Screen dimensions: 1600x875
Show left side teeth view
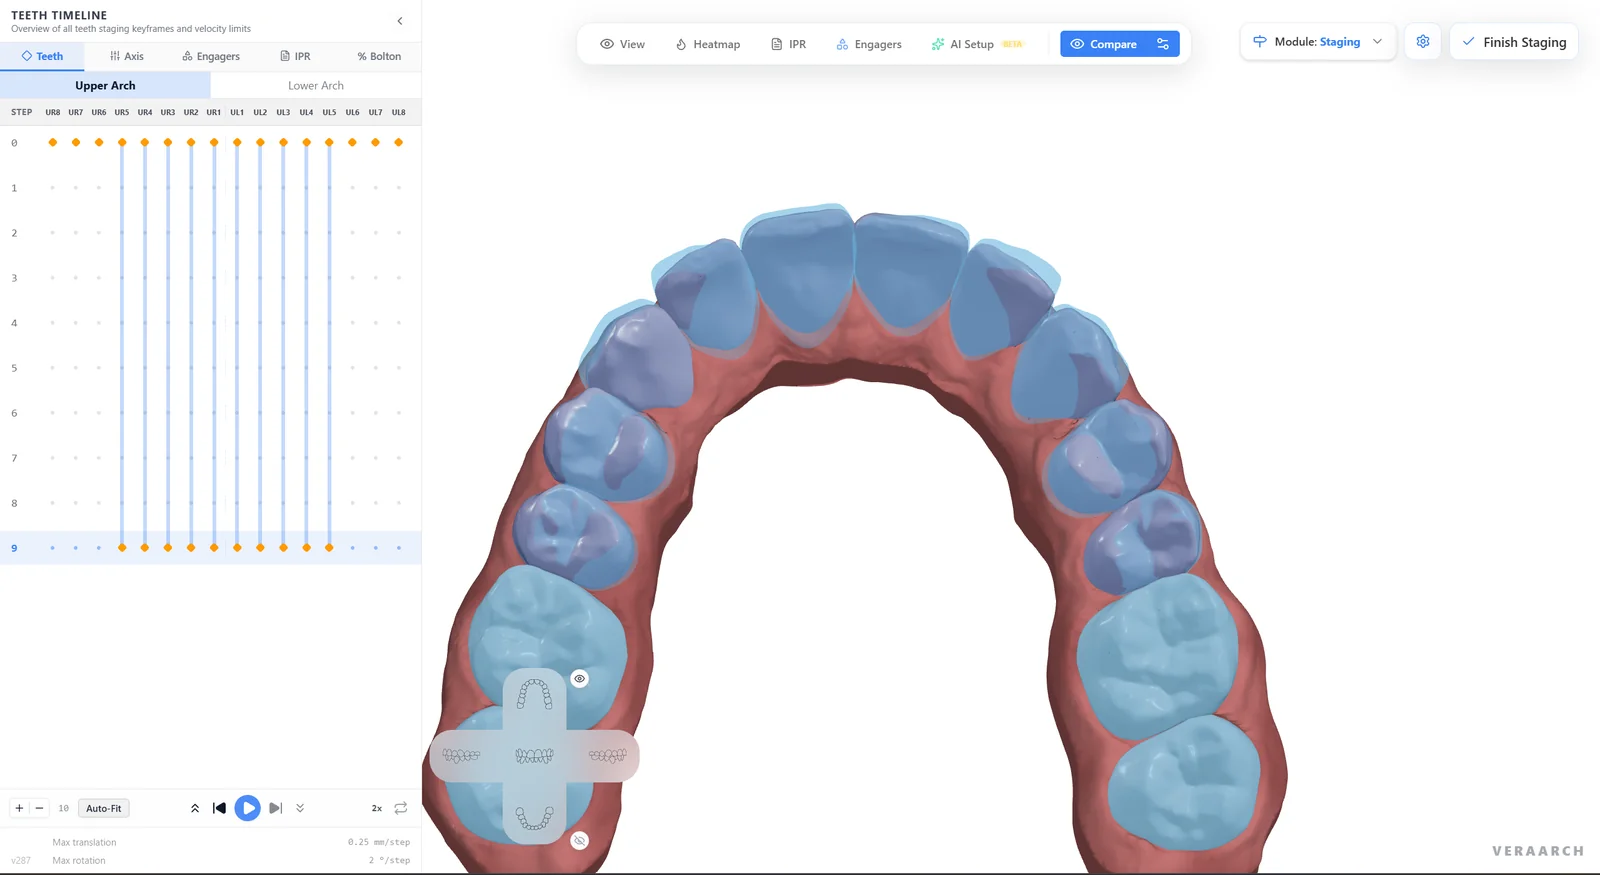click(x=607, y=756)
